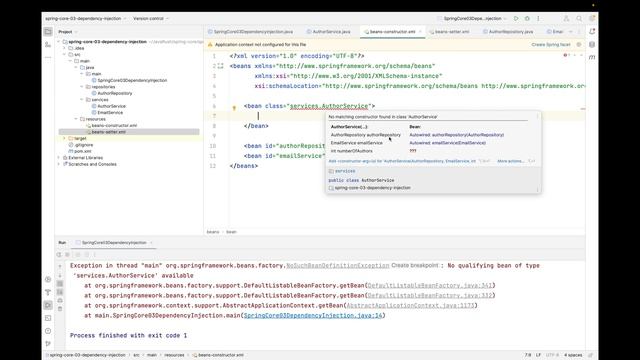Collapse the repositories package
The height and width of the screenshot is (360, 640).
82,87
